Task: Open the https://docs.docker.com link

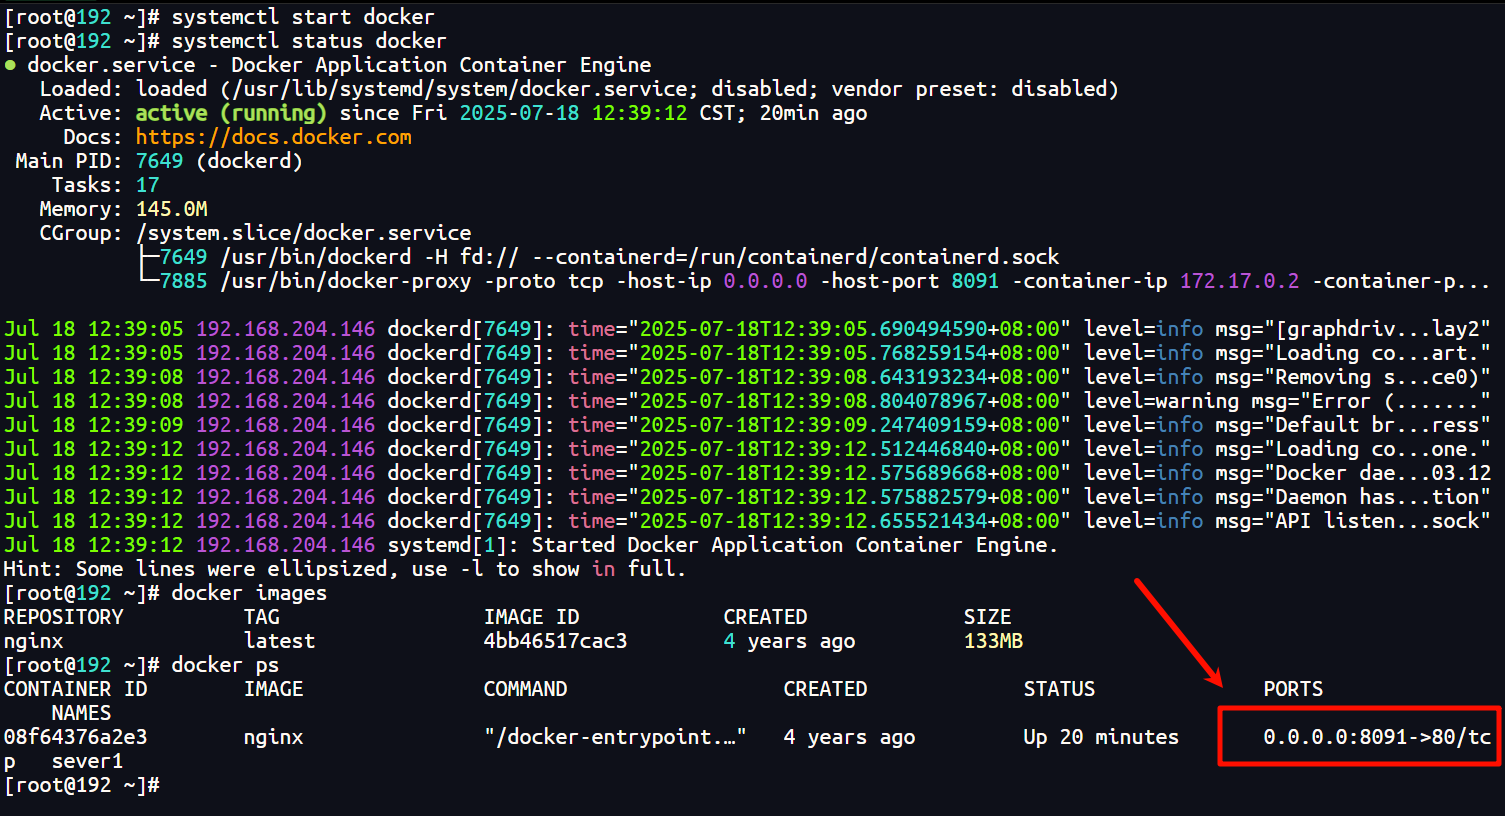Action: [273, 137]
